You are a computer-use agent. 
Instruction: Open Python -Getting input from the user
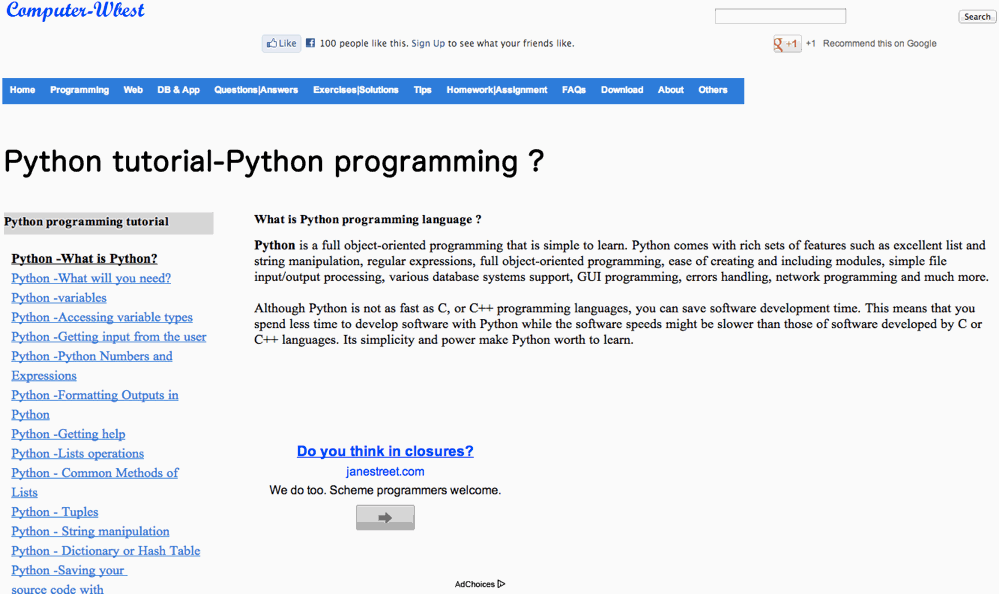coord(109,337)
